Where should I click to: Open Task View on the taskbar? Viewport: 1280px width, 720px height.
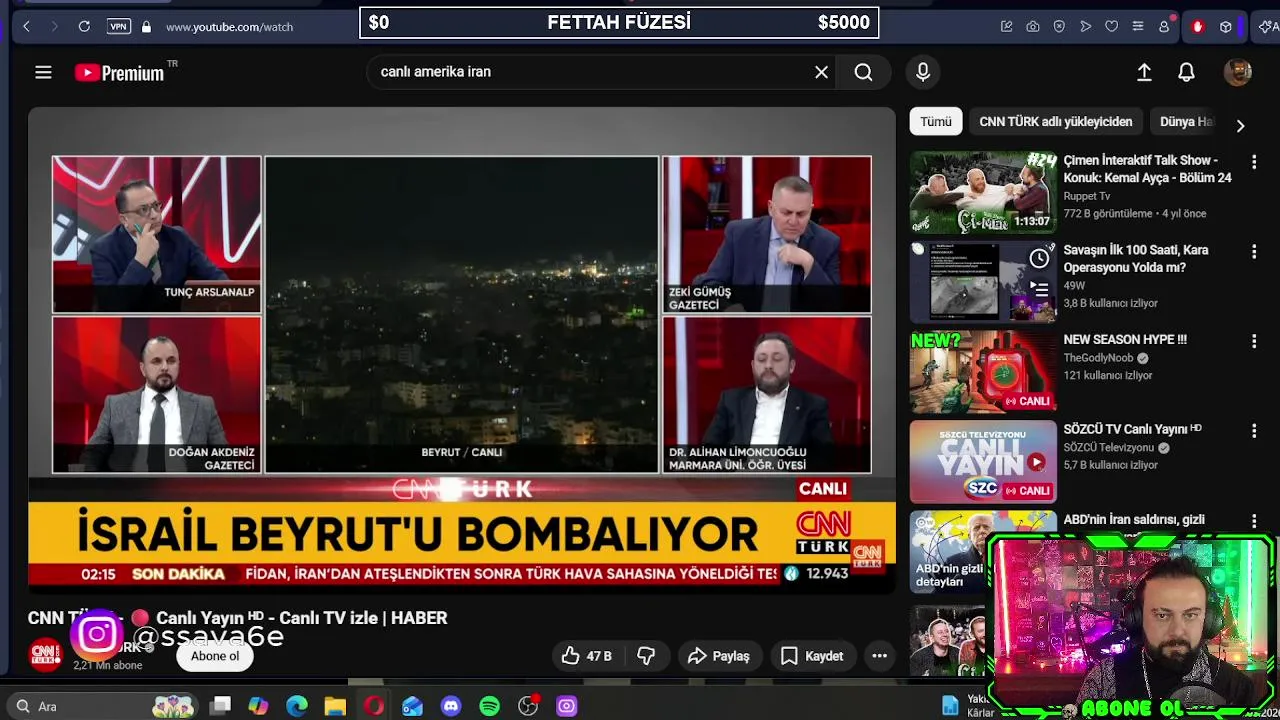pos(221,706)
